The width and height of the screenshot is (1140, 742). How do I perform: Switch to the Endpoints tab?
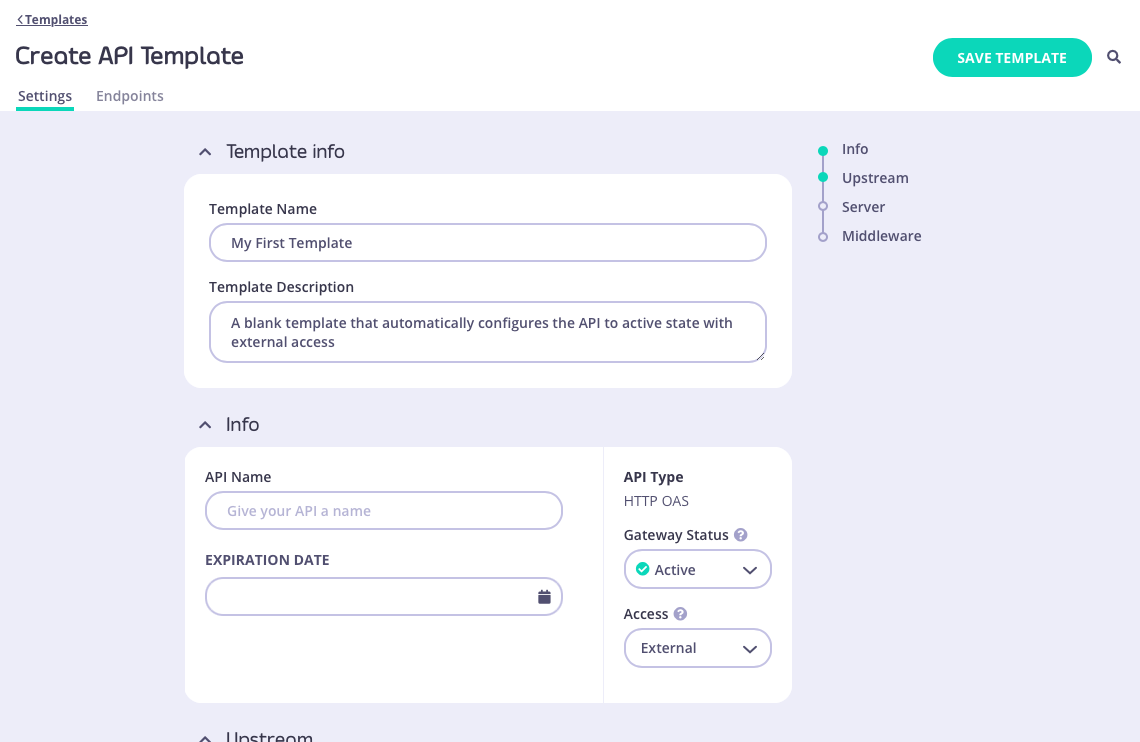[129, 95]
